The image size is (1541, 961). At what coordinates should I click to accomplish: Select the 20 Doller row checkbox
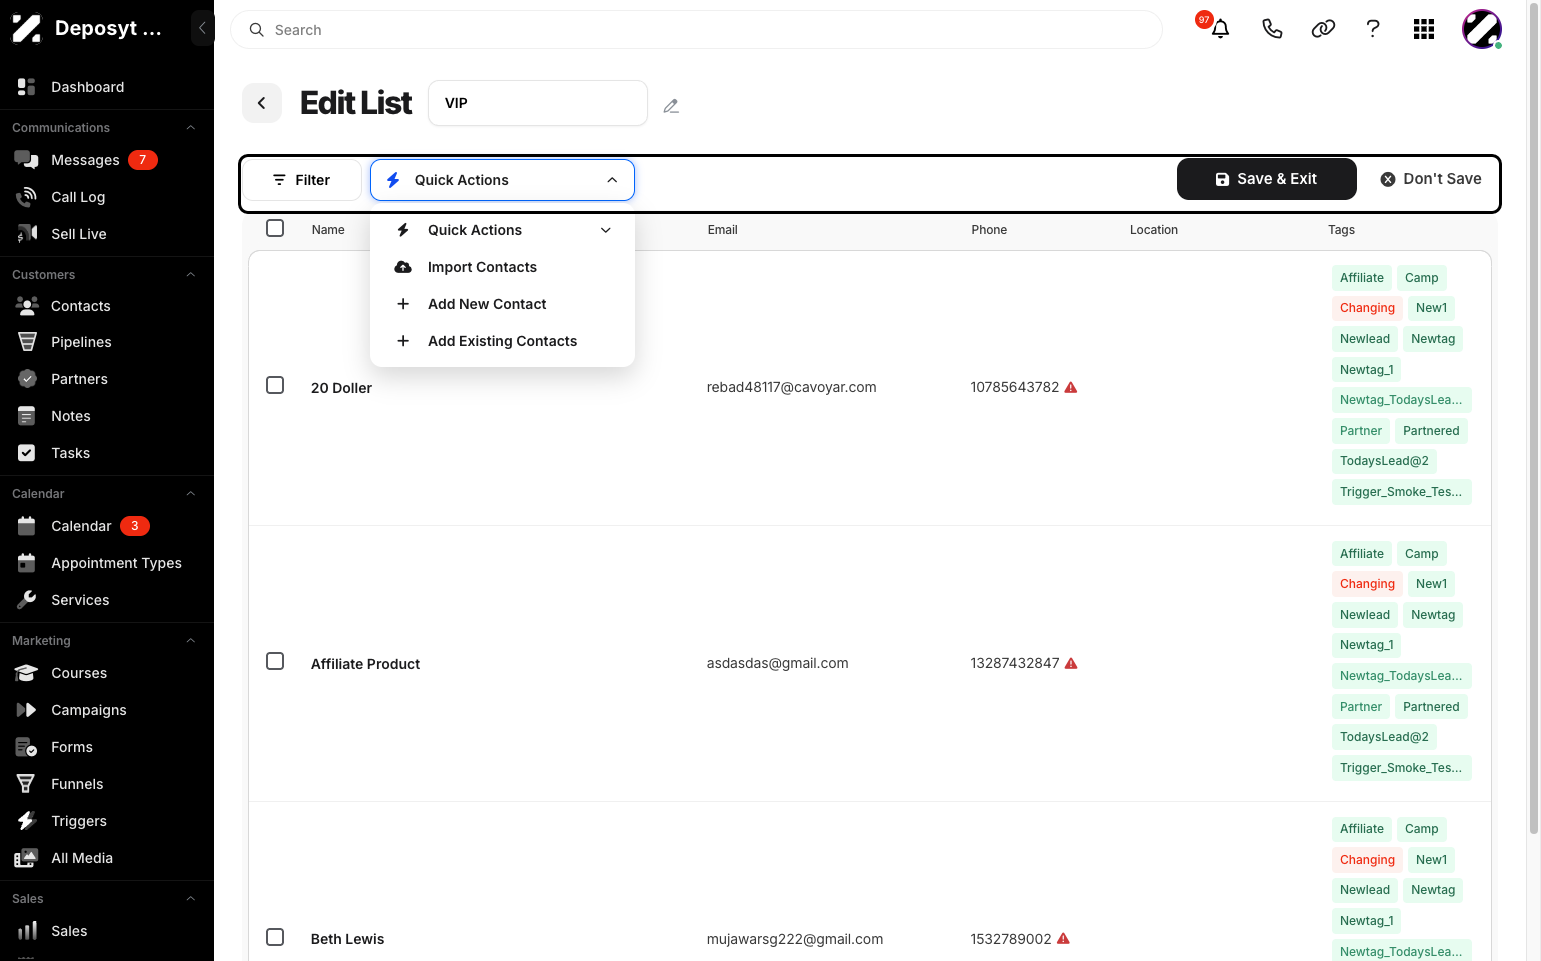click(x=275, y=385)
